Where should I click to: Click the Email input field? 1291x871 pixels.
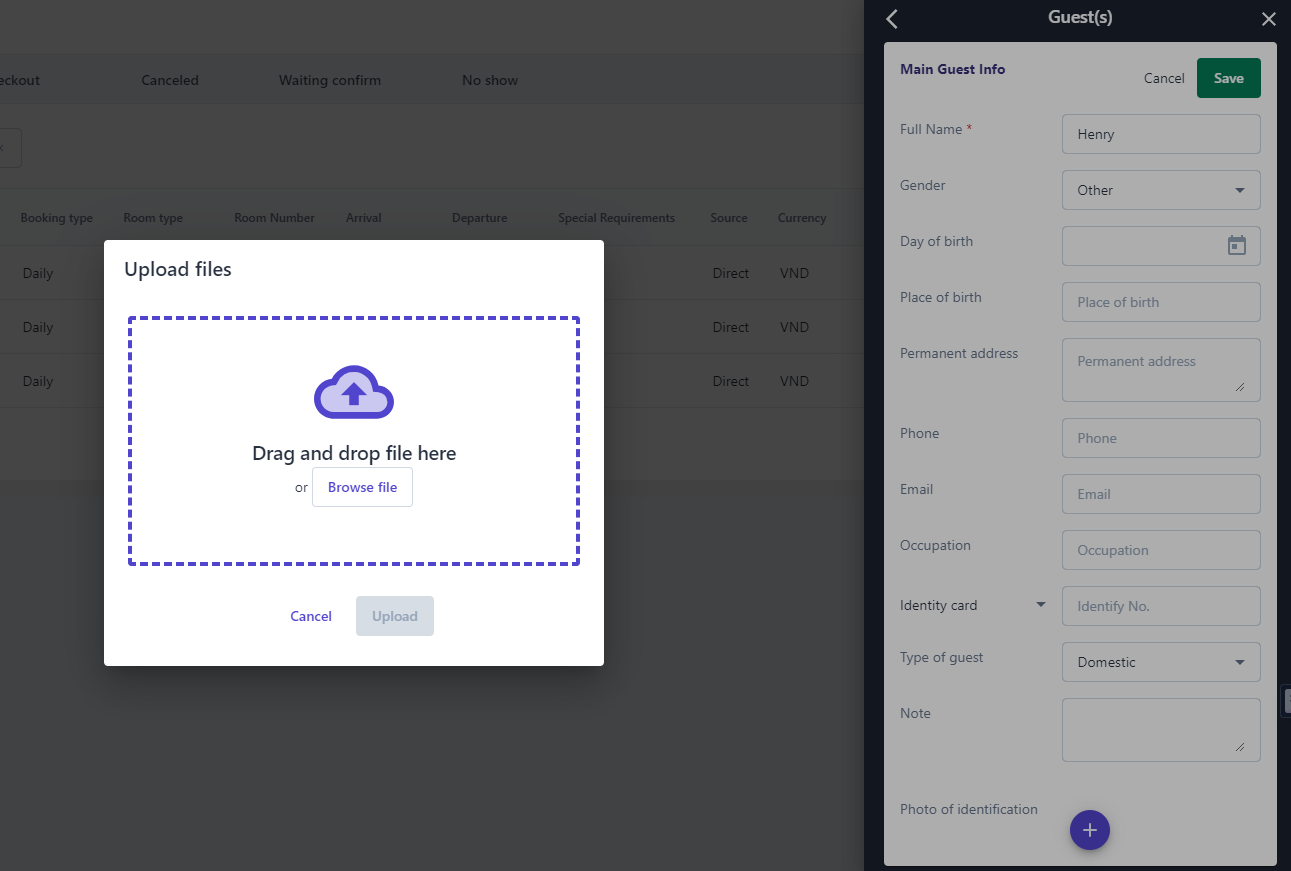tap(1160, 494)
